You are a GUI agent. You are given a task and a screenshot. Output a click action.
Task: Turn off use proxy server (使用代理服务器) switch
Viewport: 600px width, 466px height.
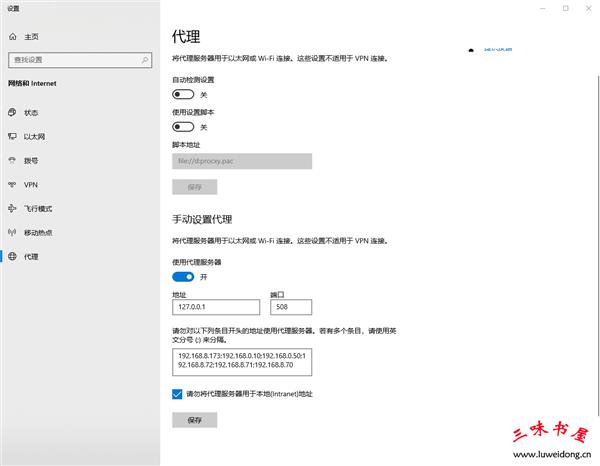pyautogui.click(x=183, y=276)
